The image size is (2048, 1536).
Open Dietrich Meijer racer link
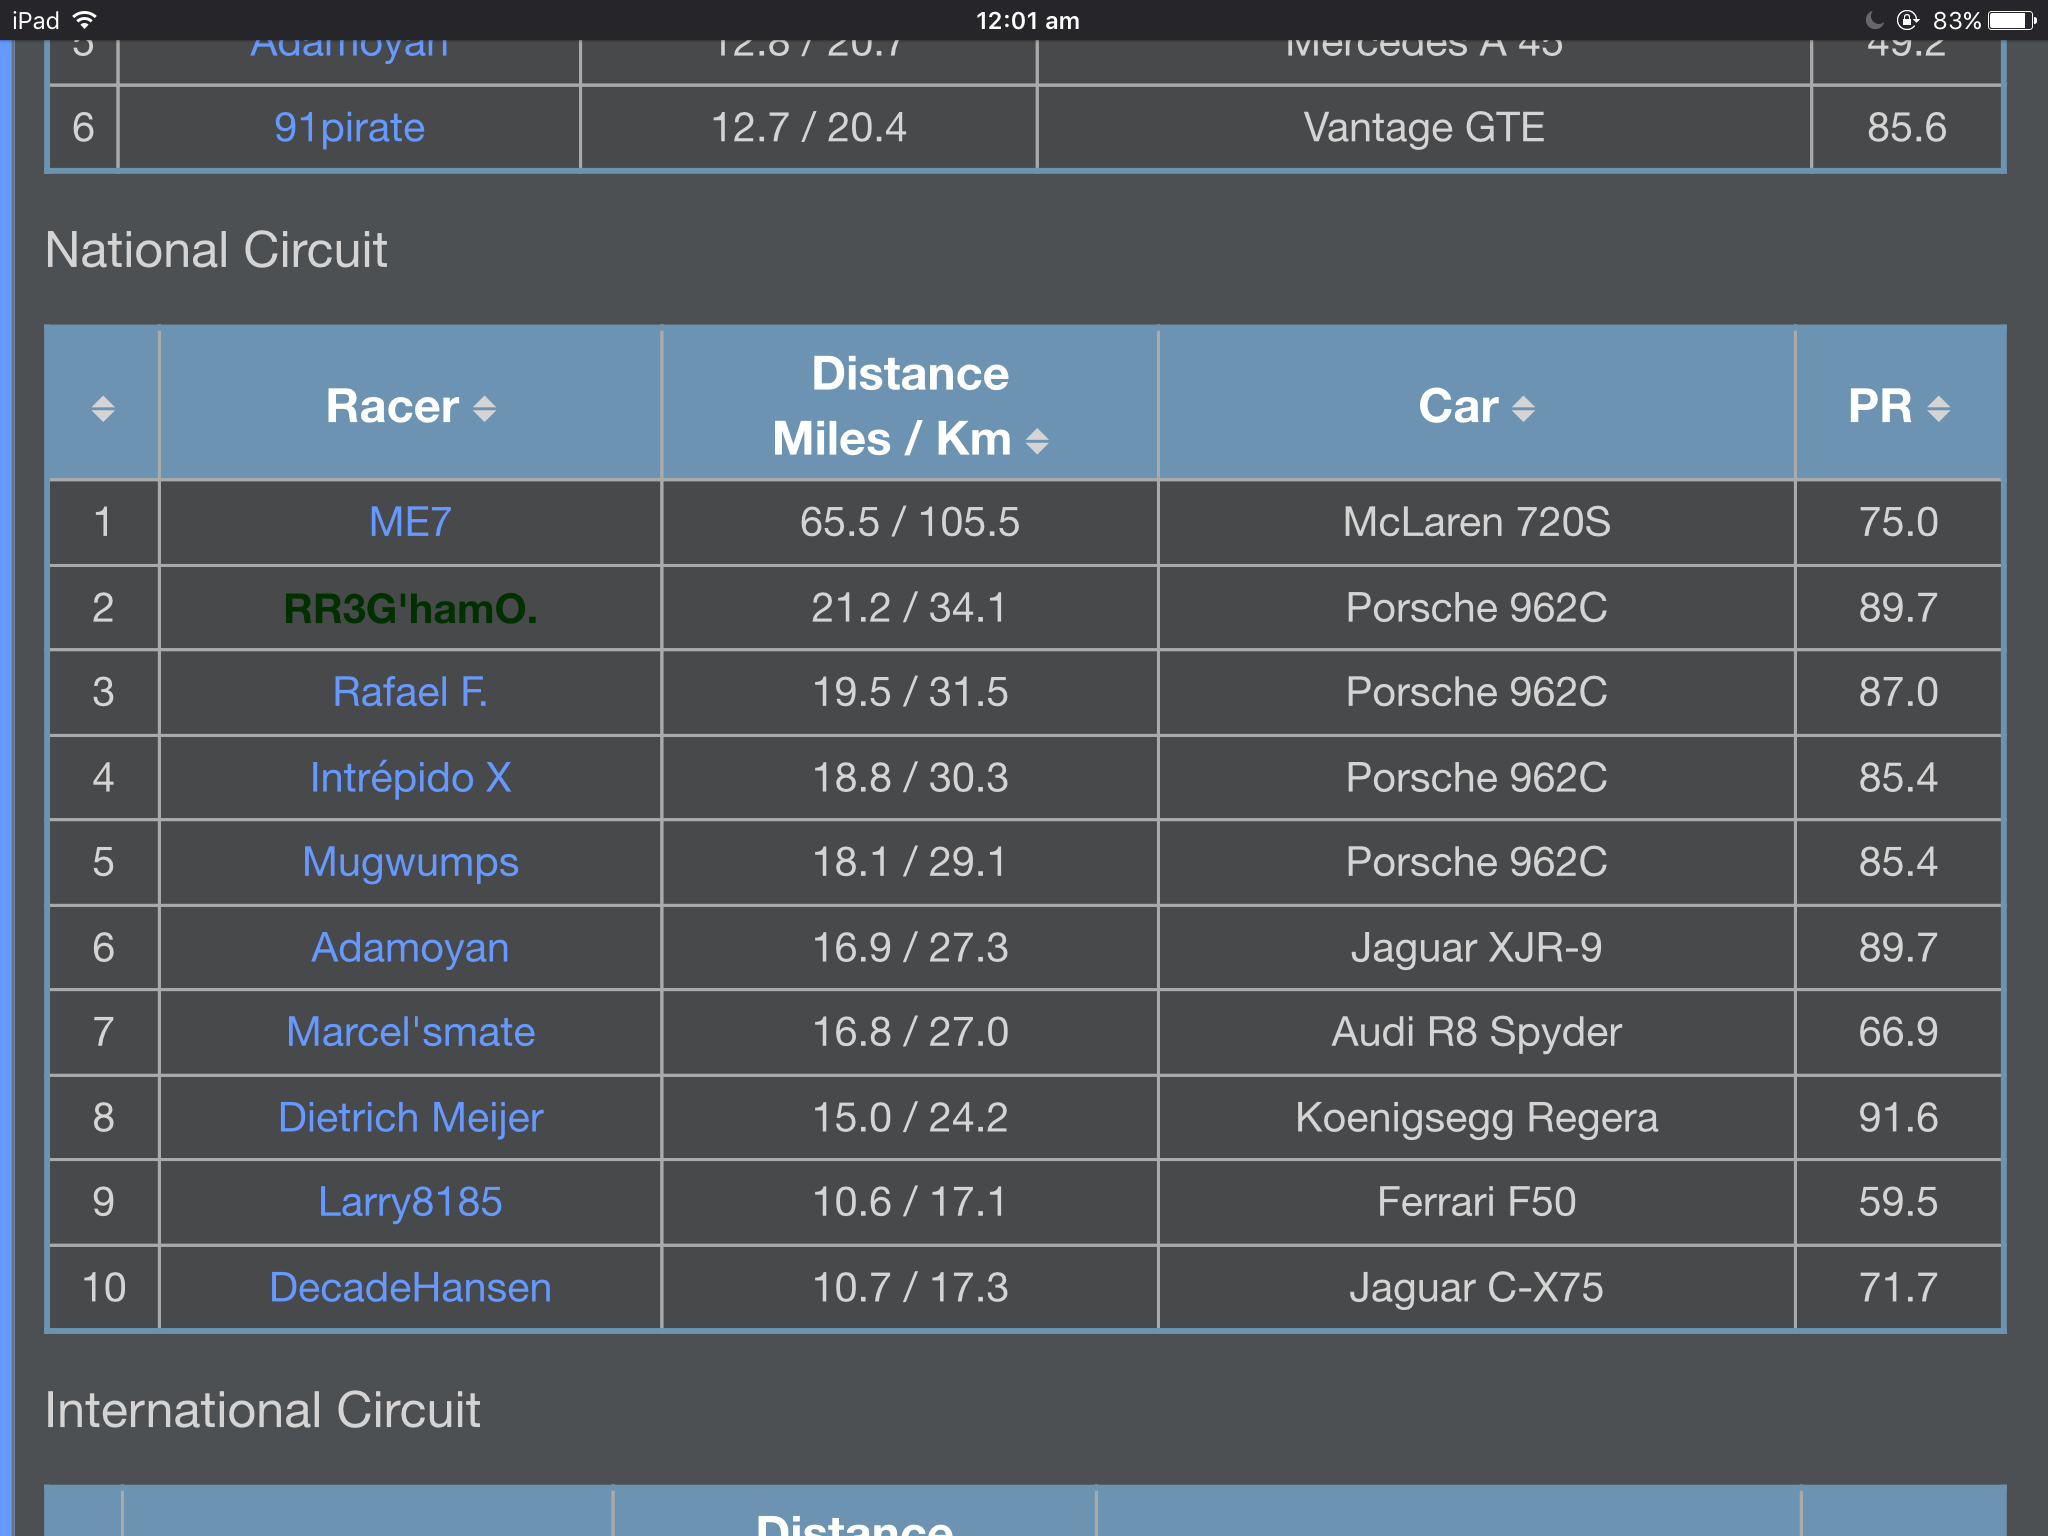coord(410,1117)
